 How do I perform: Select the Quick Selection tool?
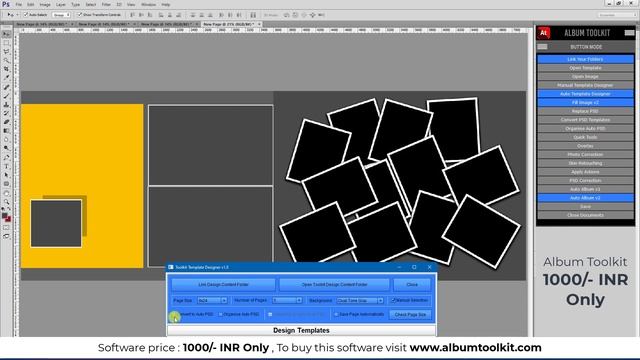click(6, 60)
